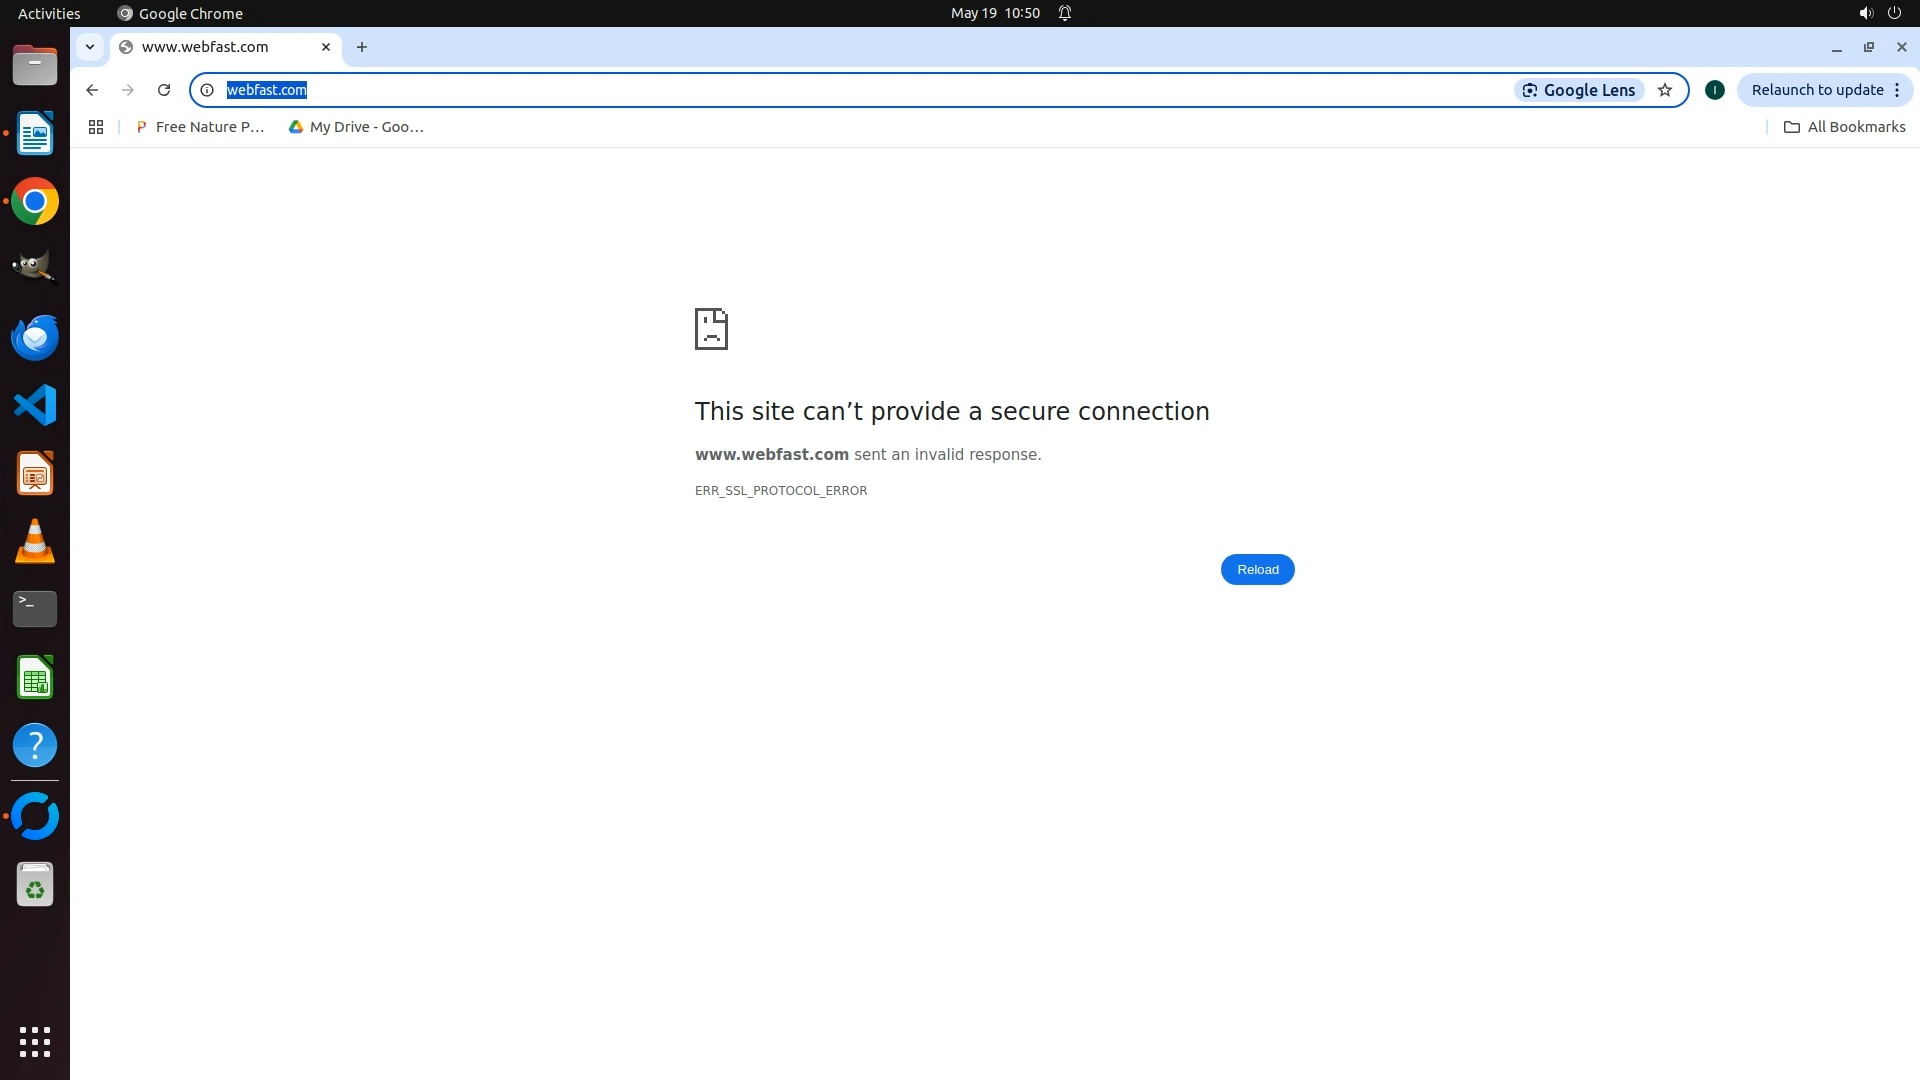Open a new tab with plus icon
Image resolution: width=1920 pixels, height=1080 pixels.
[x=362, y=47]
